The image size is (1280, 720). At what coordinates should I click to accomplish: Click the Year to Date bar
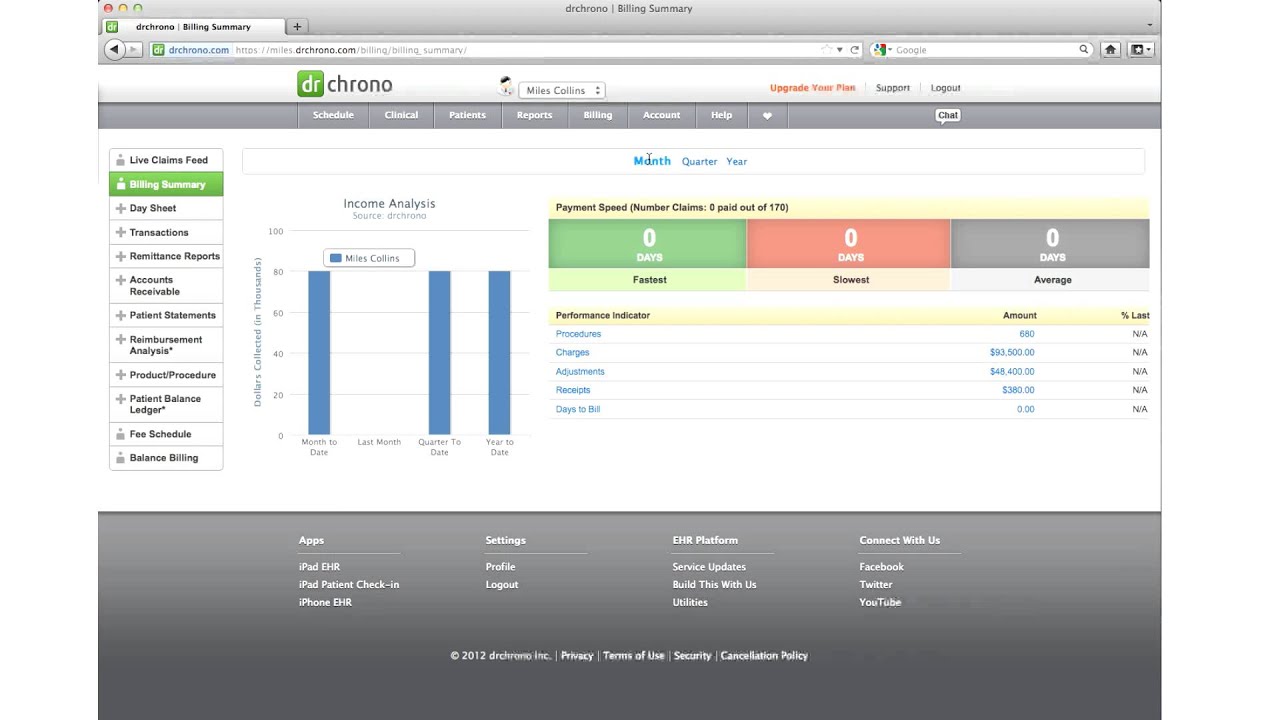[x=499, y=353]
